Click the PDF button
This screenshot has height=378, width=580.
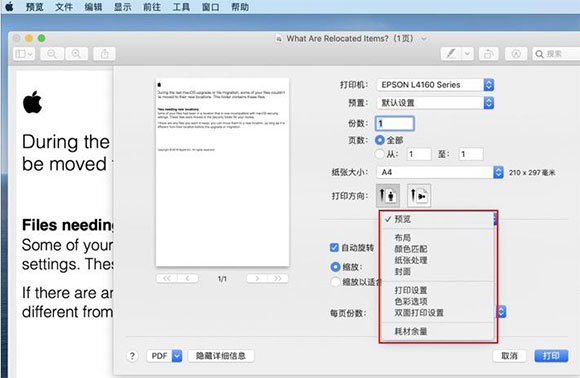(159, 356)
